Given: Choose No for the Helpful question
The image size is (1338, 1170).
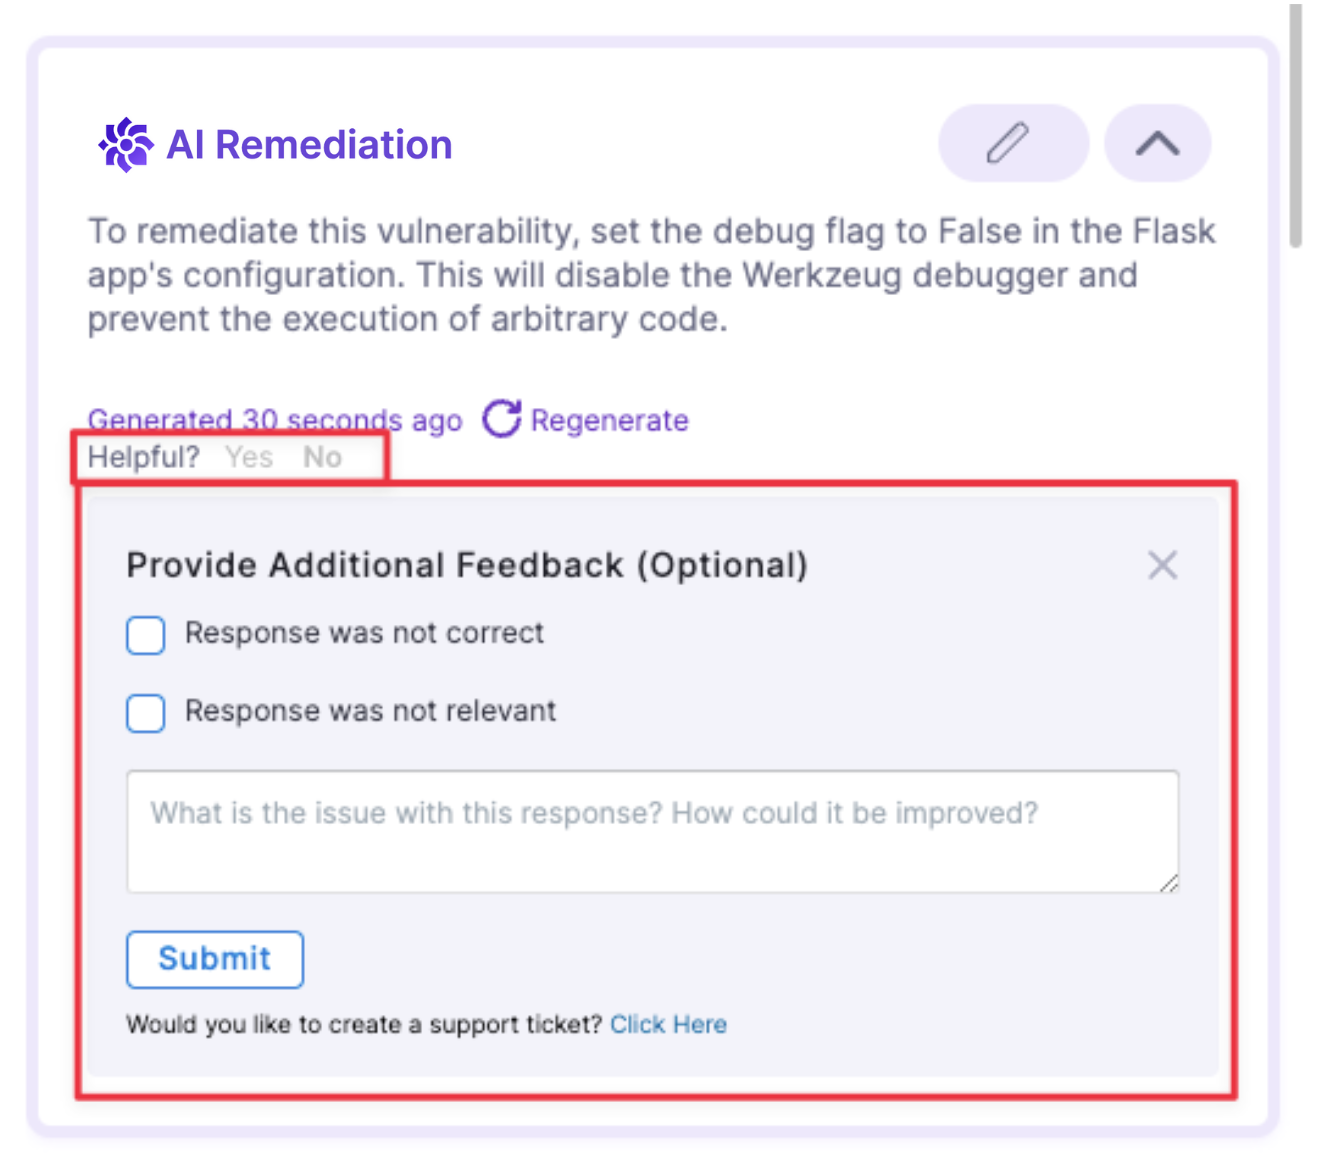Looking at the screenshot, I should pos(322,458).
